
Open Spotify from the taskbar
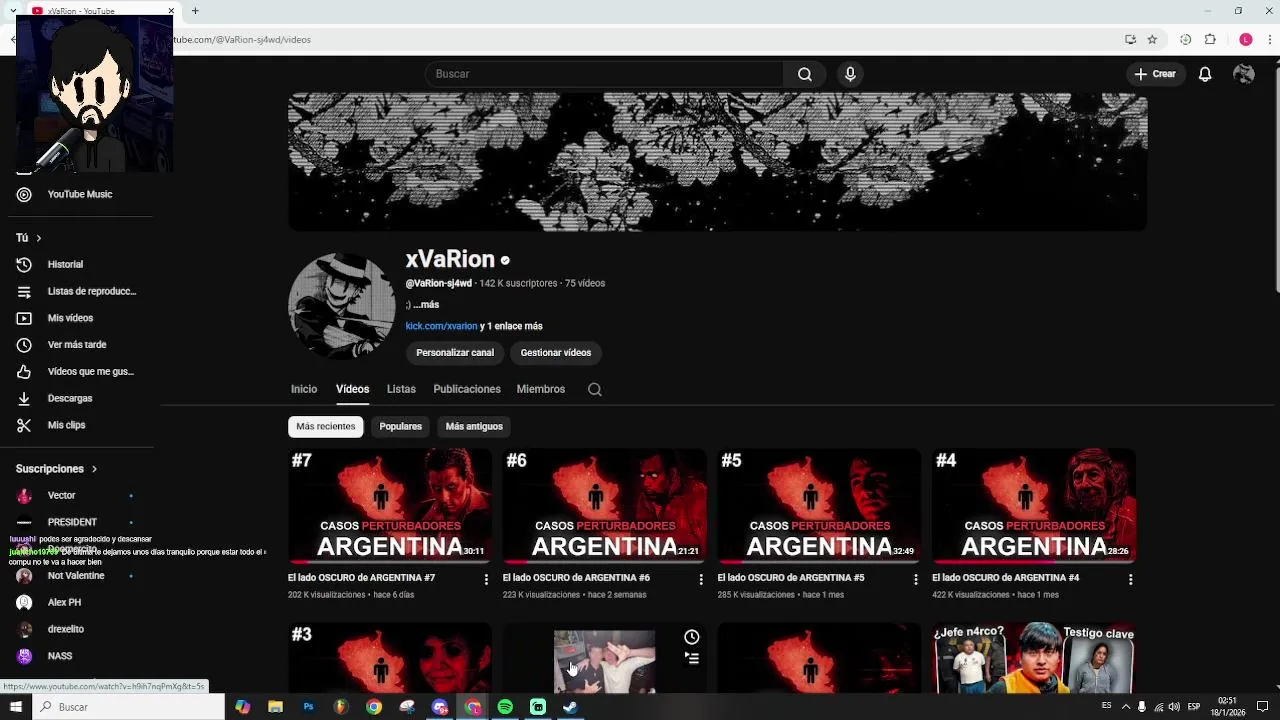(x=505, y=707)
